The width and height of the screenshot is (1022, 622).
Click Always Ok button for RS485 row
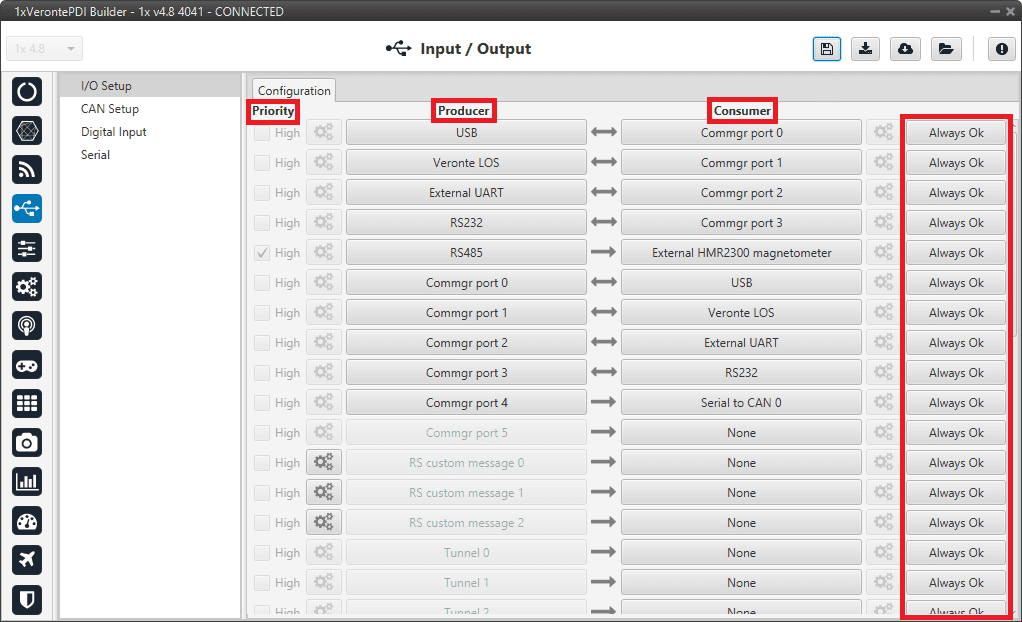pos(956,253)
